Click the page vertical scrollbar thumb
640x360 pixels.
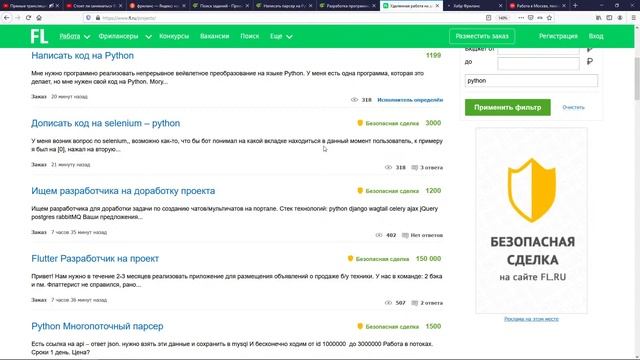(637, 78)
